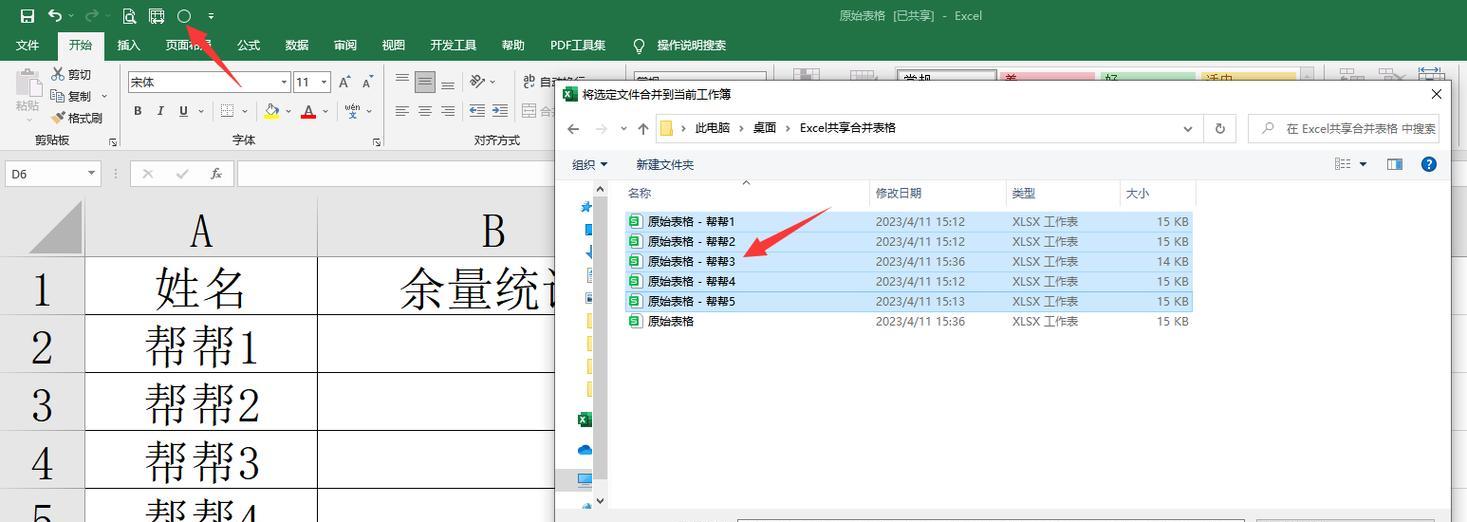Undo the last action

pos(55,16)
